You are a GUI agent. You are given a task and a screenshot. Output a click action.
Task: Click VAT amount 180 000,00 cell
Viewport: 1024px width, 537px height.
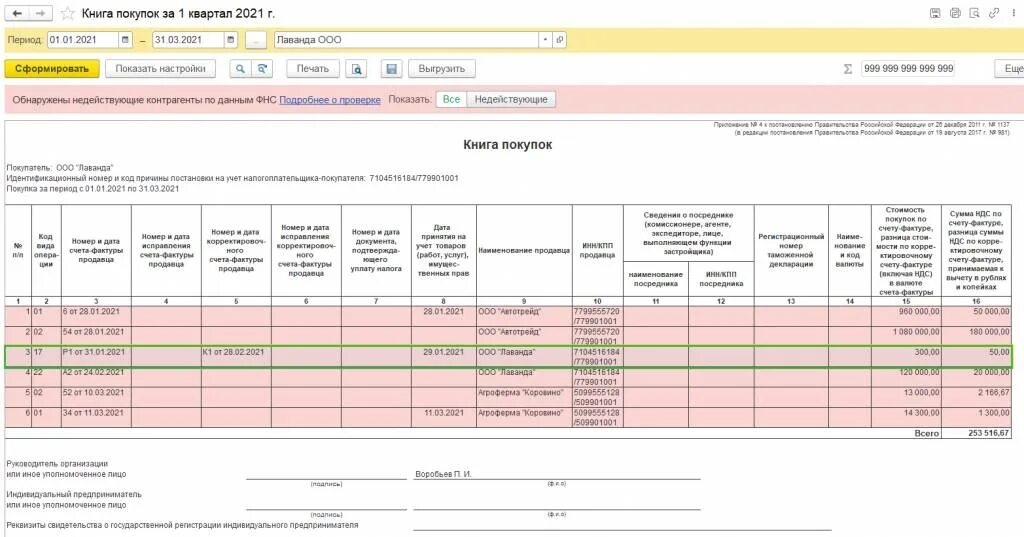976,337
